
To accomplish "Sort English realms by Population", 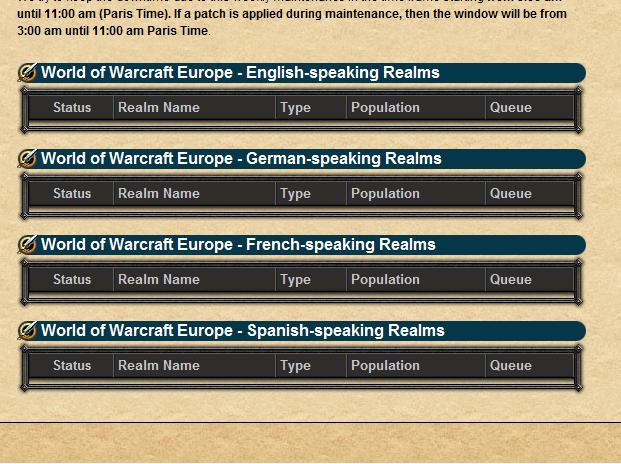I will 385,107.
